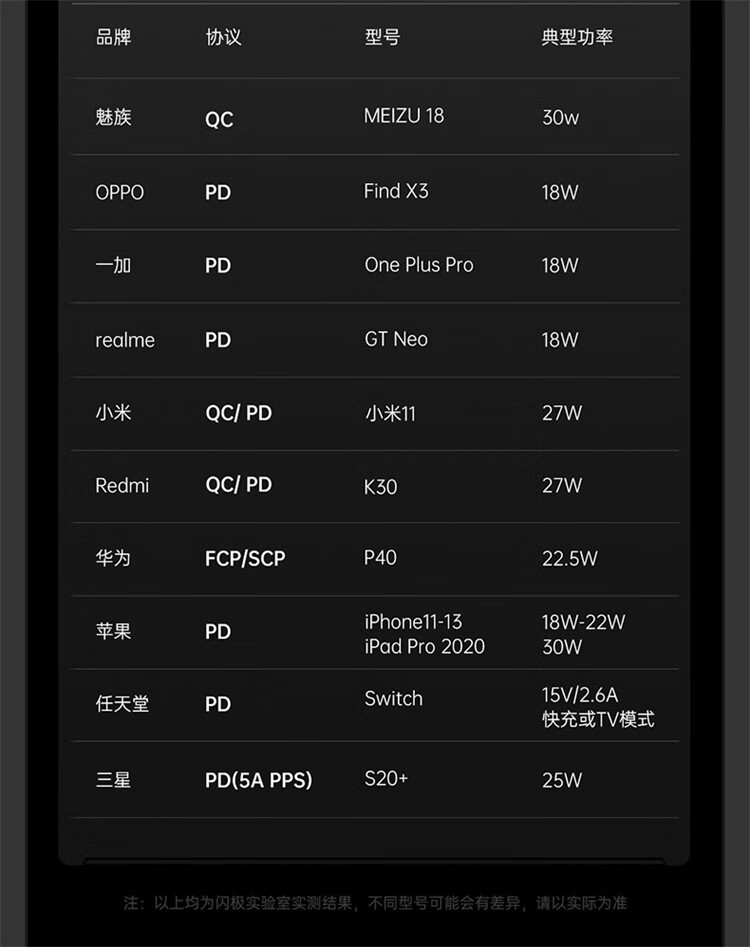
Task: Select the Switch model cell
Action: [x=393, y=699]
